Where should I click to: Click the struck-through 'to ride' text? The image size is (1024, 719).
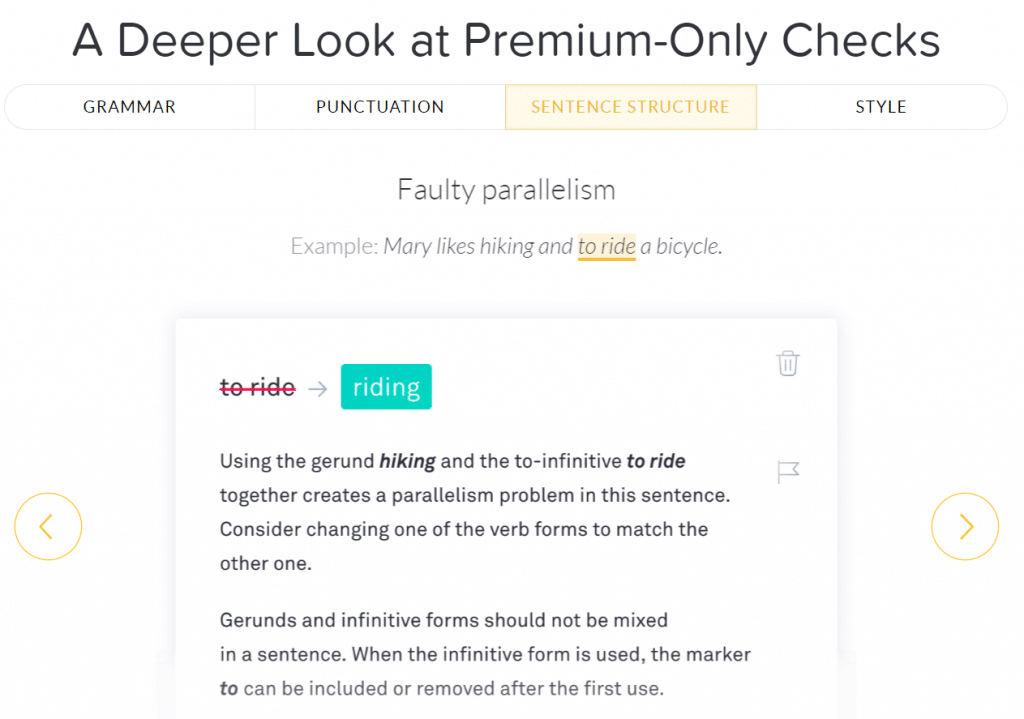click(257, 388)
